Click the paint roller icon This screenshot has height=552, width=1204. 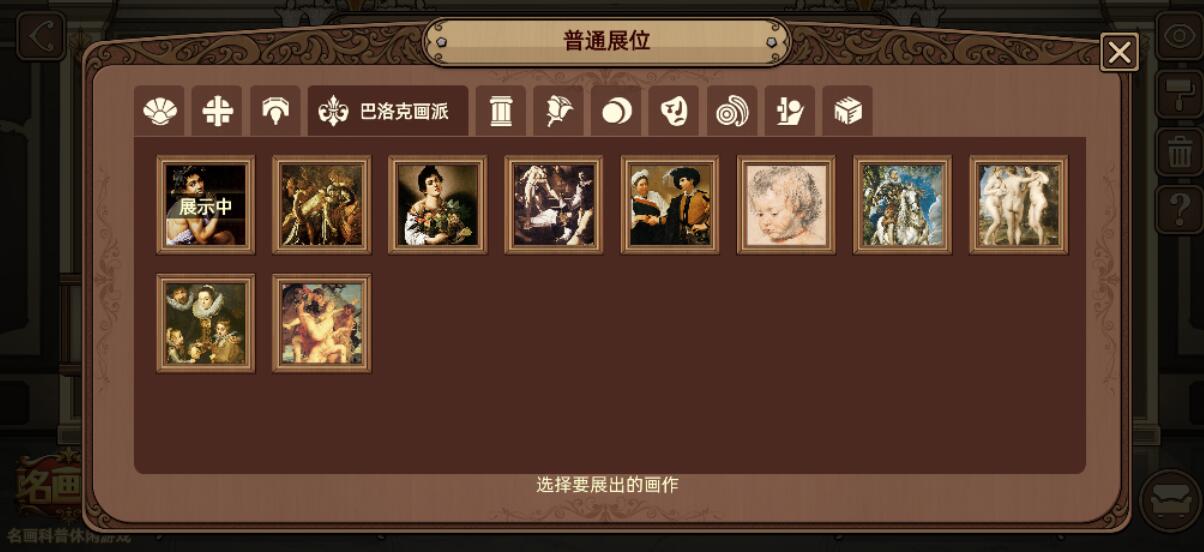tap(1179, 96)
